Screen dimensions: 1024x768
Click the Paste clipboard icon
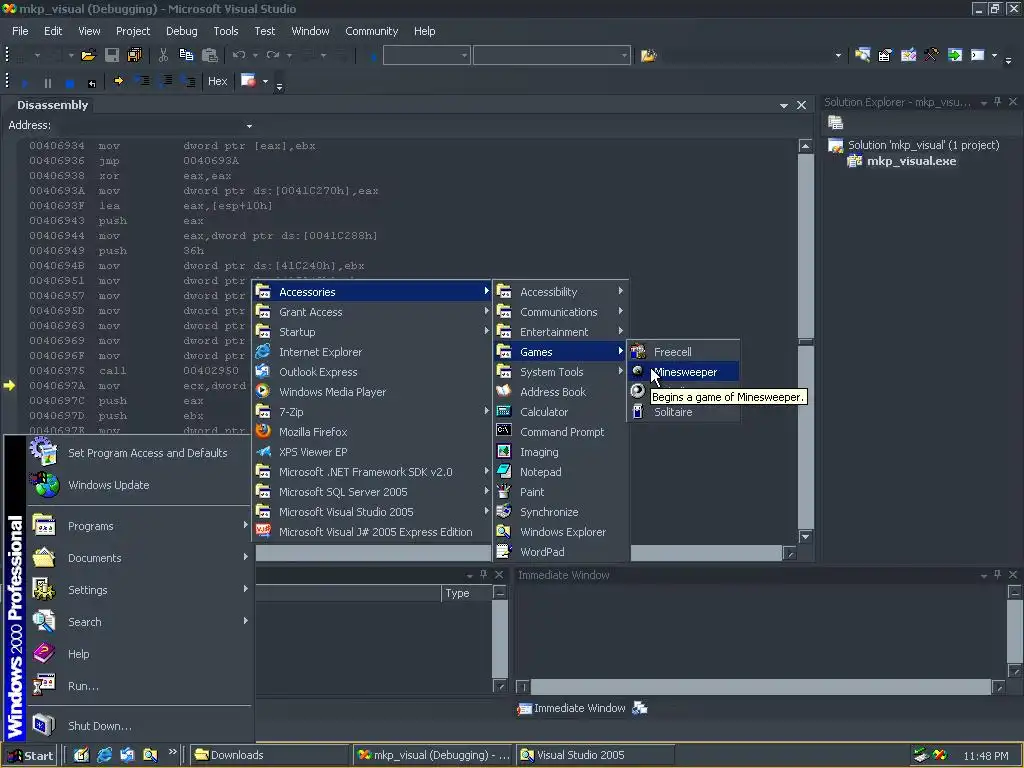pyautogui.click(x=210, y=56)
